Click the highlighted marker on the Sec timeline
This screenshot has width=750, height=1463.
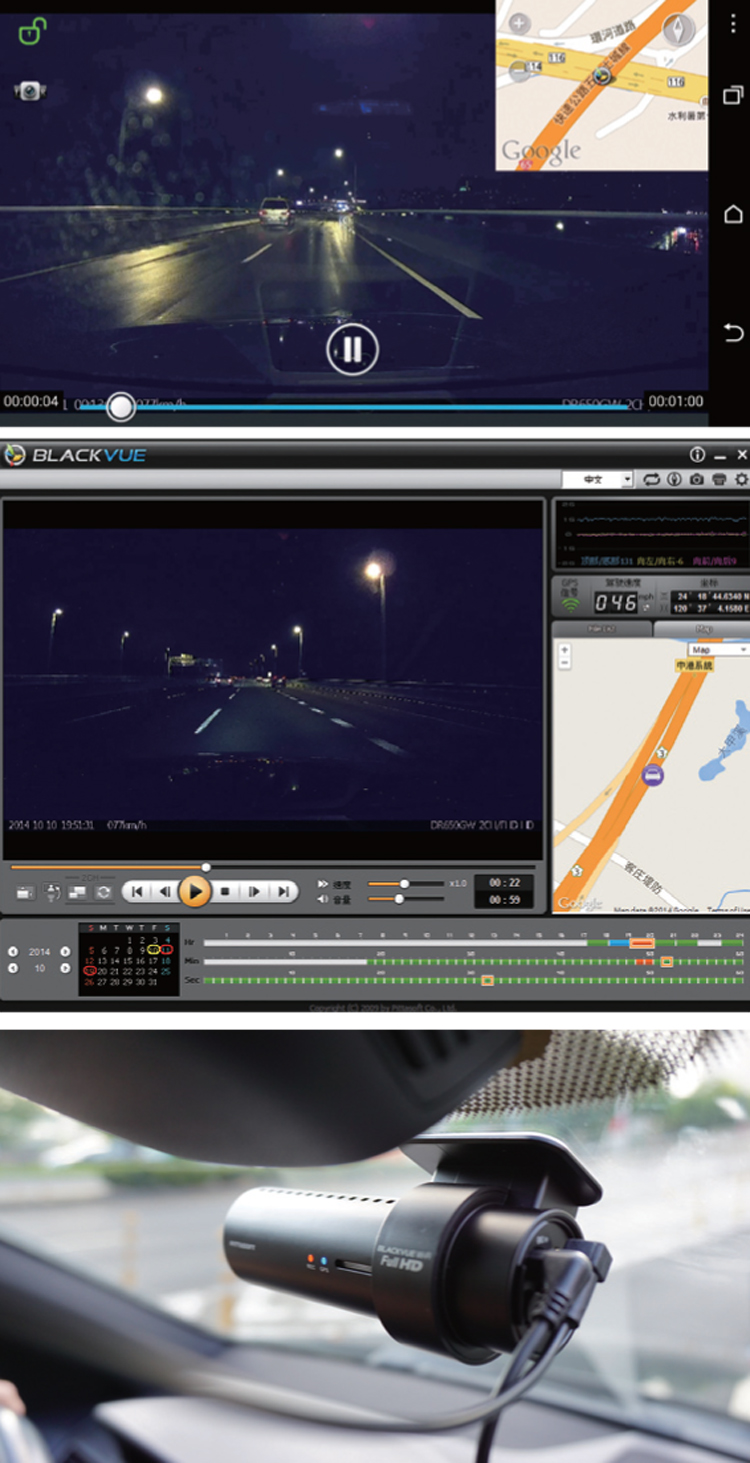[487, 980]
